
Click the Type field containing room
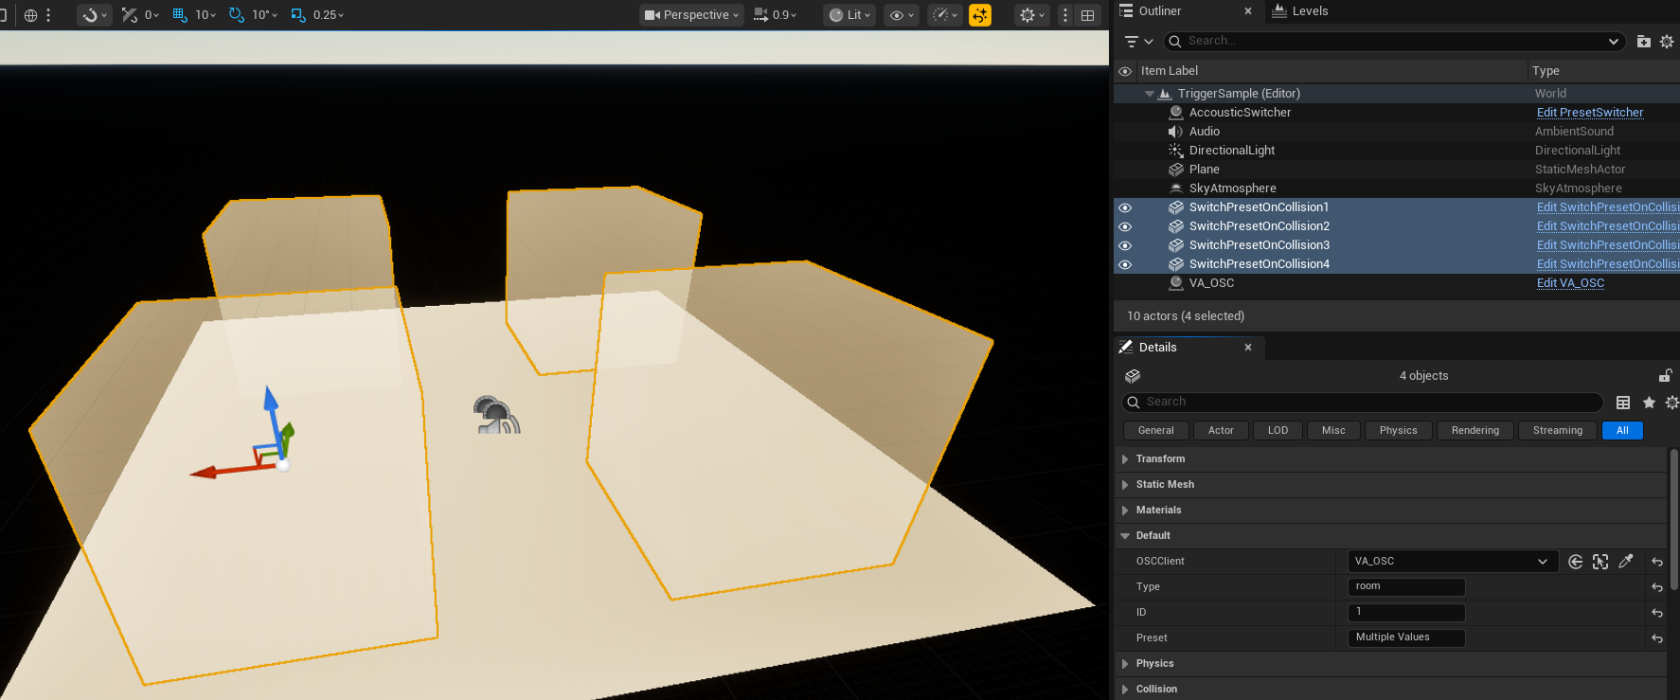pyautogui.click(x=1406, y=587)
